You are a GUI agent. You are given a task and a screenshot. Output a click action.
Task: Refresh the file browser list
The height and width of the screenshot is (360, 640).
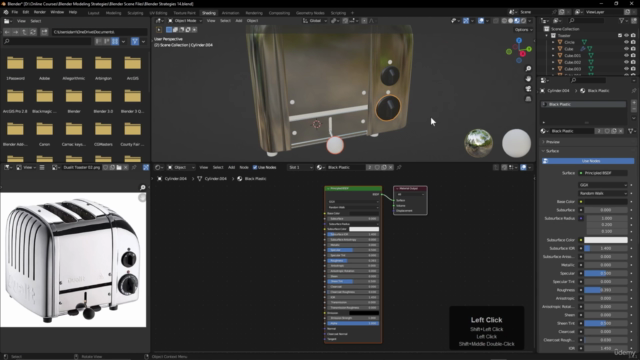33,32
